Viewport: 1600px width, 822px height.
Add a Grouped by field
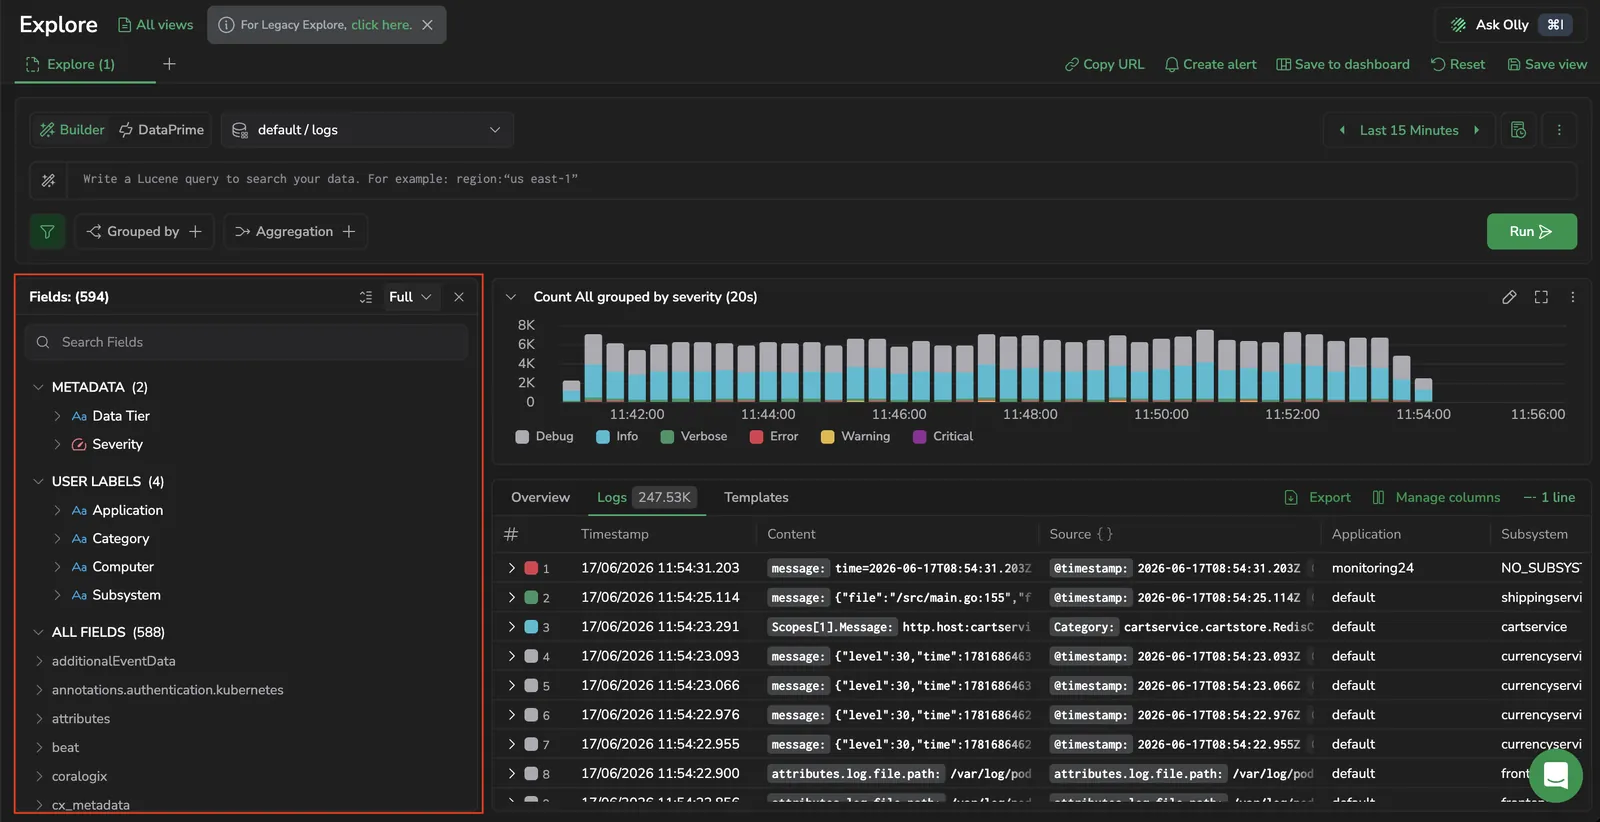point(144,231)
